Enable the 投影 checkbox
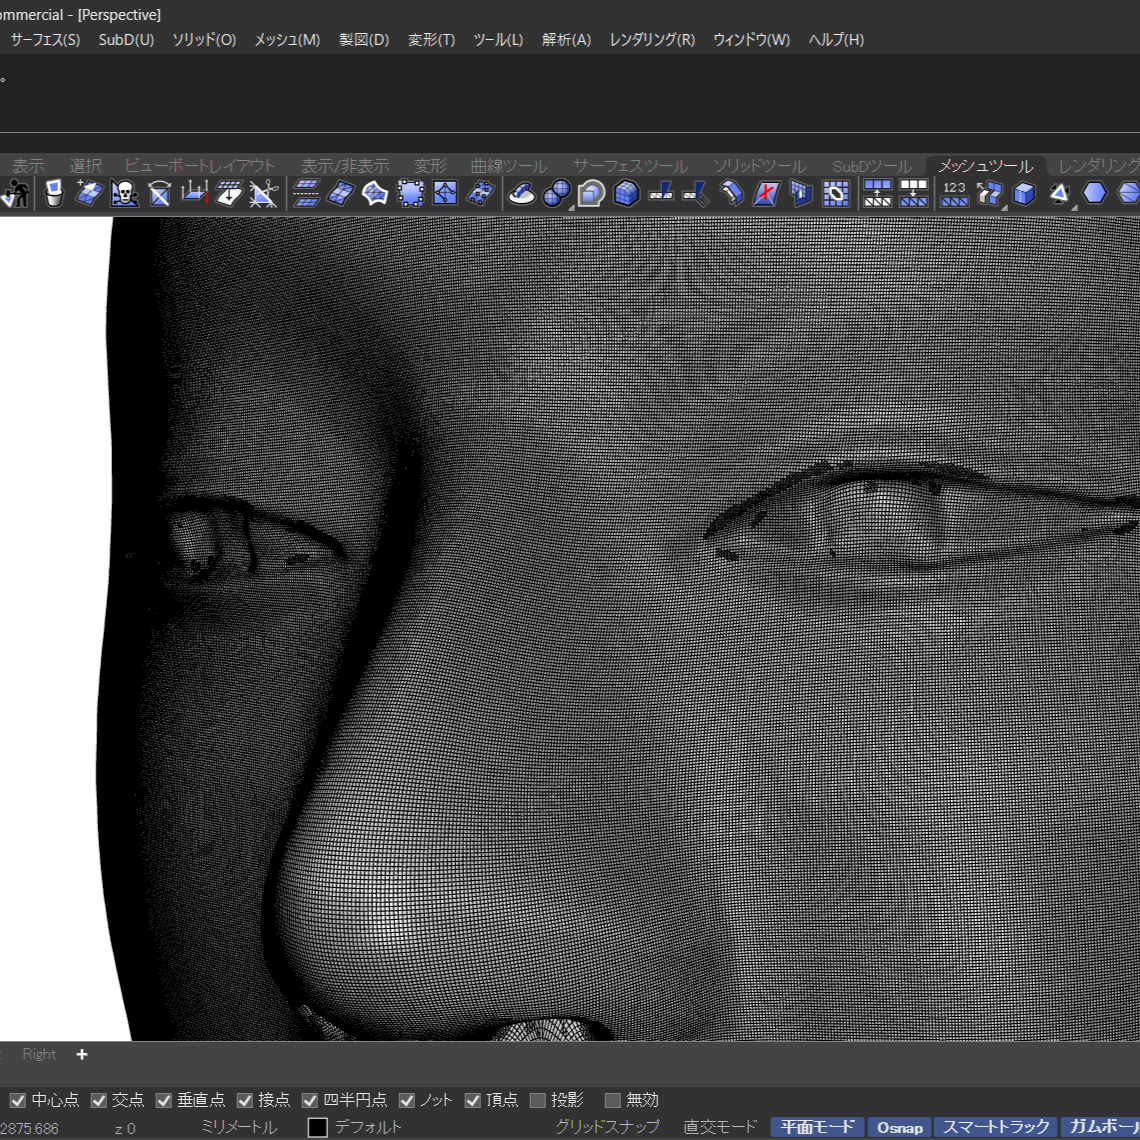Image resolution: width=1140 pixels, height=1140 pixels. pos(538,1100)
